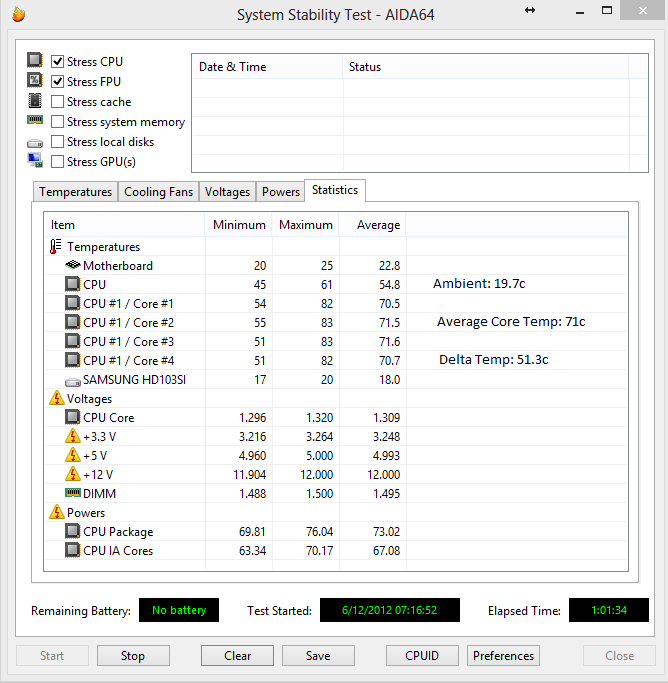
Task: Click the Maximum column header
Action: click(x=305, y=225)
